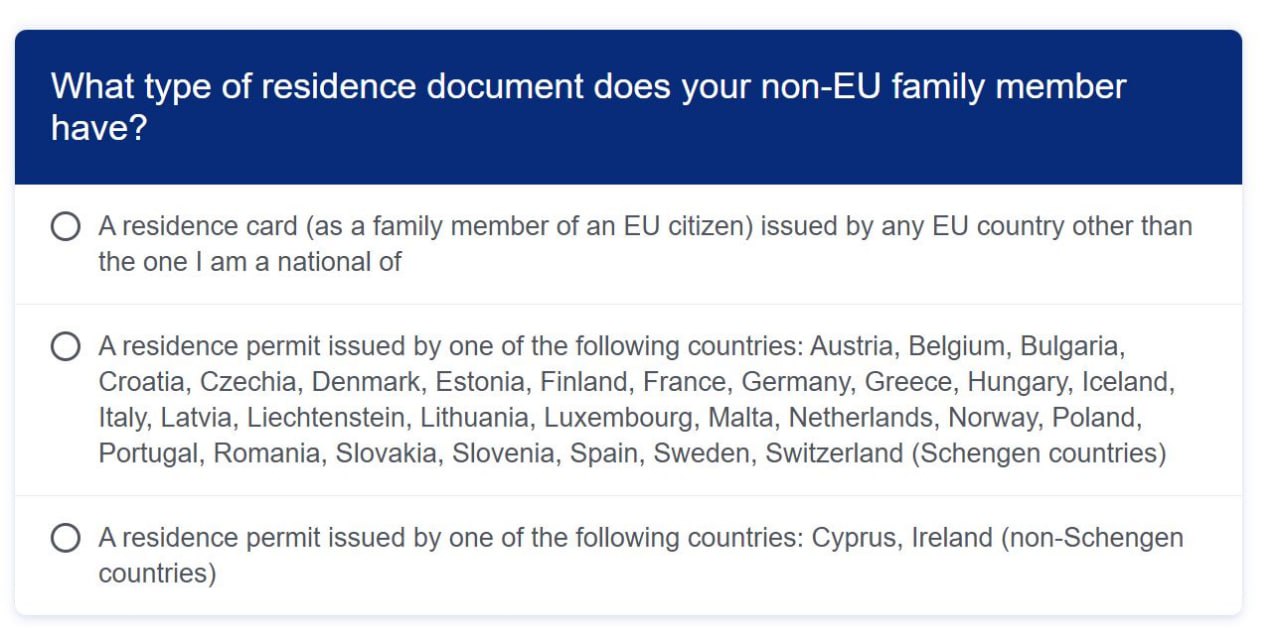The height and width of the screenshot is (640, 1280).
Task: Click the text 'Austria, Belgium, Bulgaria'
Action: pos(967,347)
